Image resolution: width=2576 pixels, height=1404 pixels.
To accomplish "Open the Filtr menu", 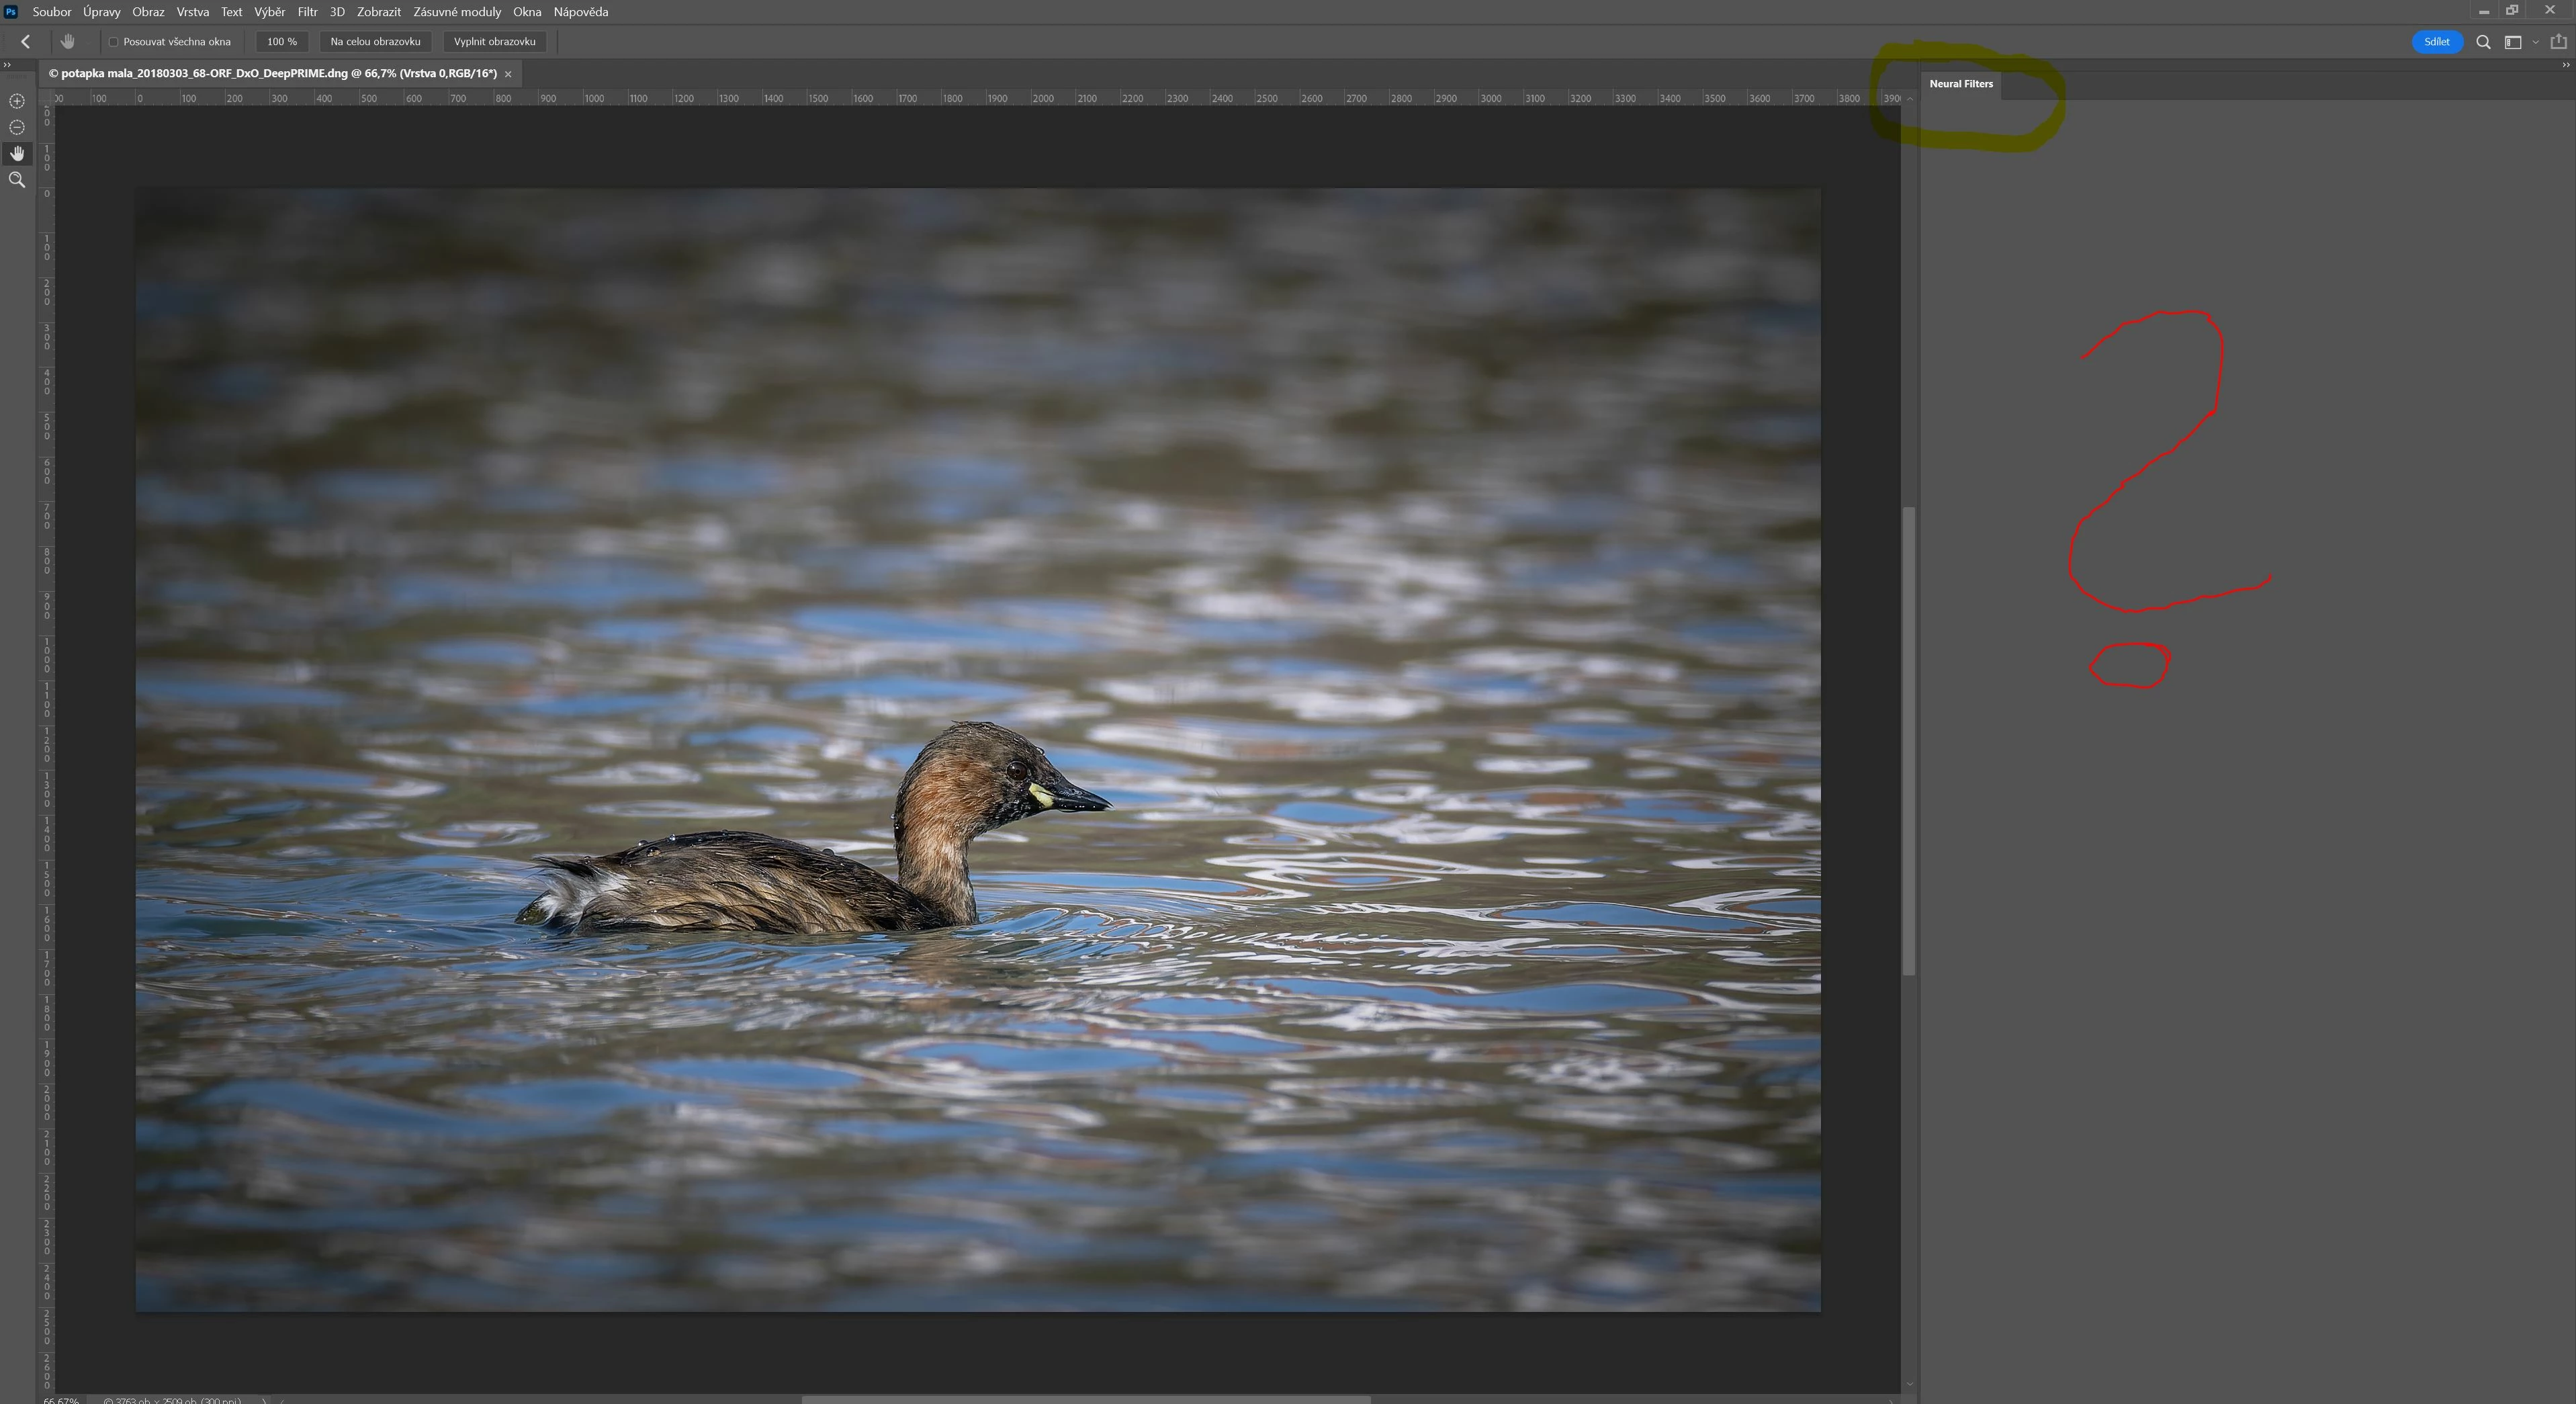I will 307,12.
